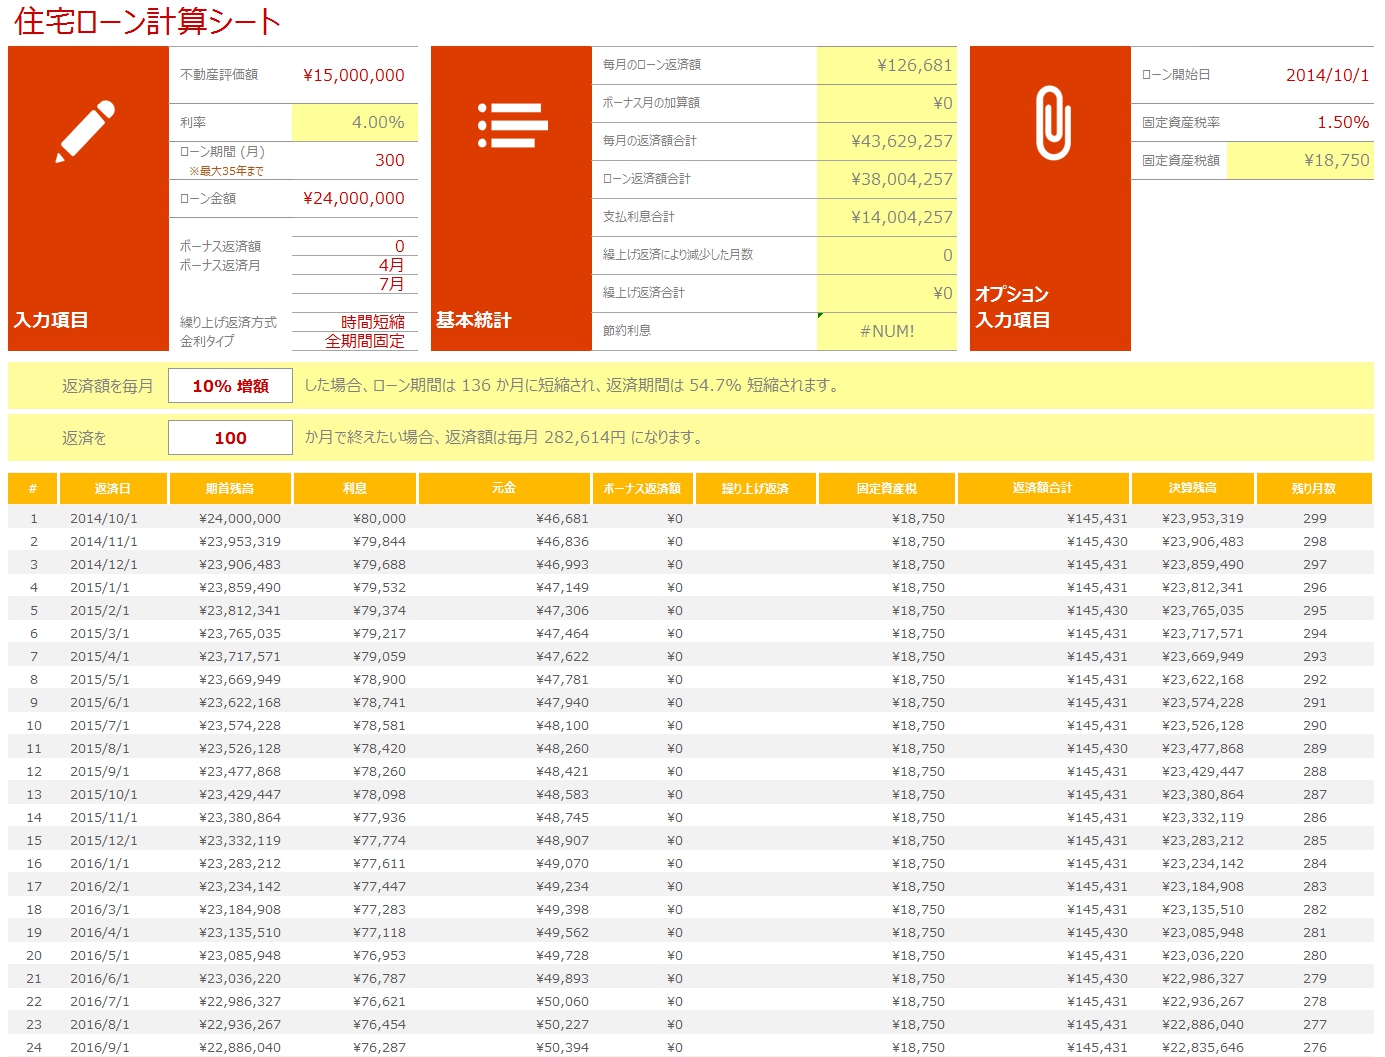This screenshot has height=1057, width=1385.
Task: Open the ボーナス返済月 4月 dropdown
Action: tap(355, 265)
